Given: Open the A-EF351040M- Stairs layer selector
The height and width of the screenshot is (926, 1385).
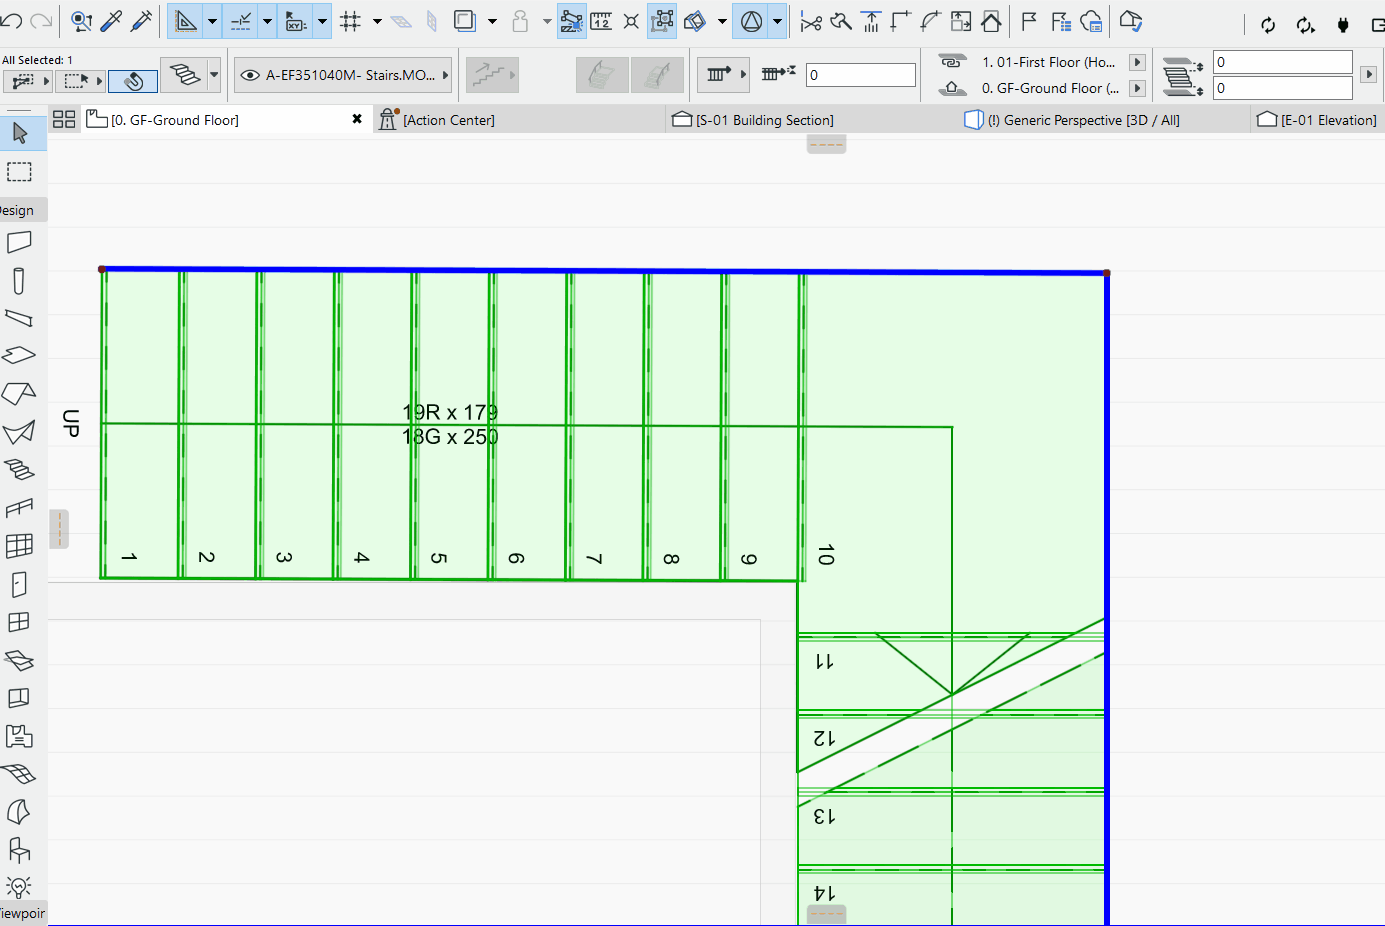Looking at the screenshot, I should (x=343, y=75).
